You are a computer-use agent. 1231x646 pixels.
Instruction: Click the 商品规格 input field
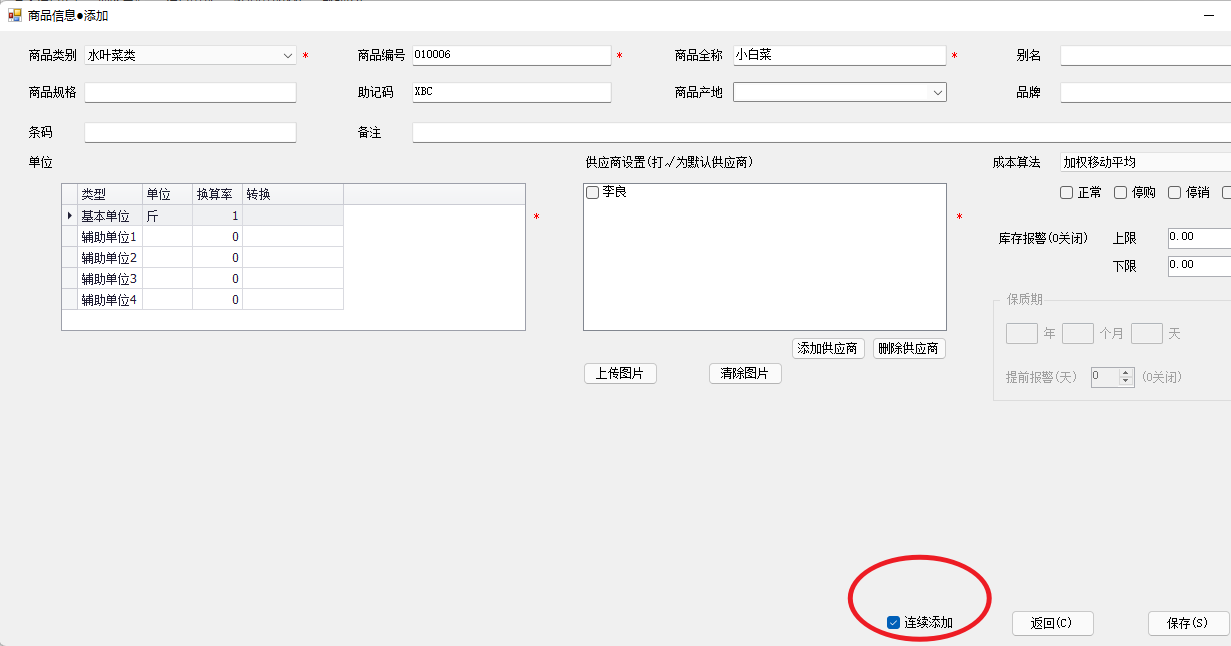tap(190, 92)
